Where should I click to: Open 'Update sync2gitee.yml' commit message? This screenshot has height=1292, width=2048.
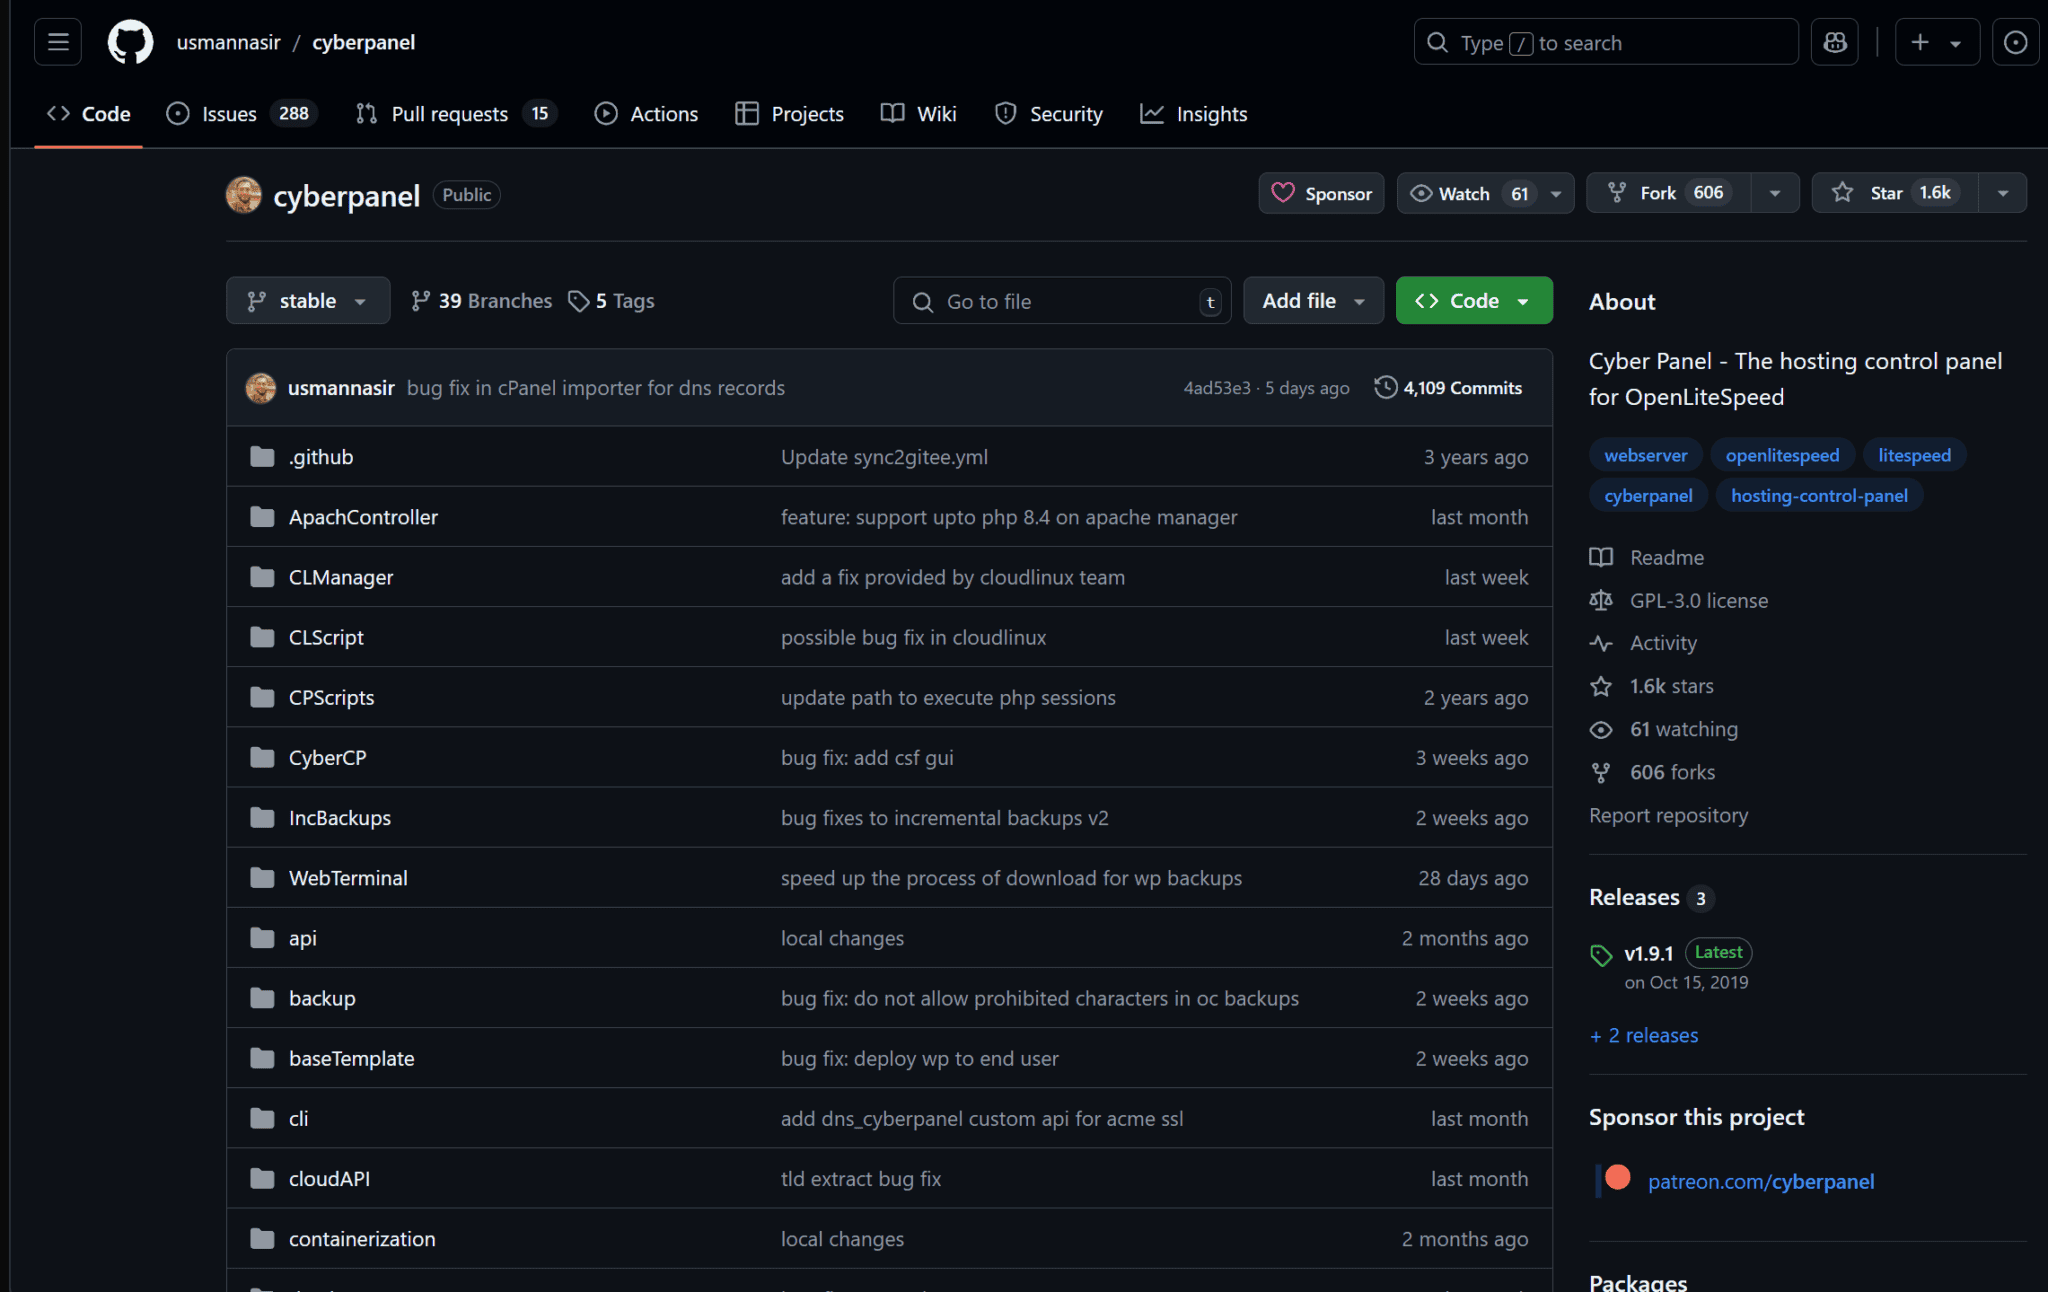[884, 457]
